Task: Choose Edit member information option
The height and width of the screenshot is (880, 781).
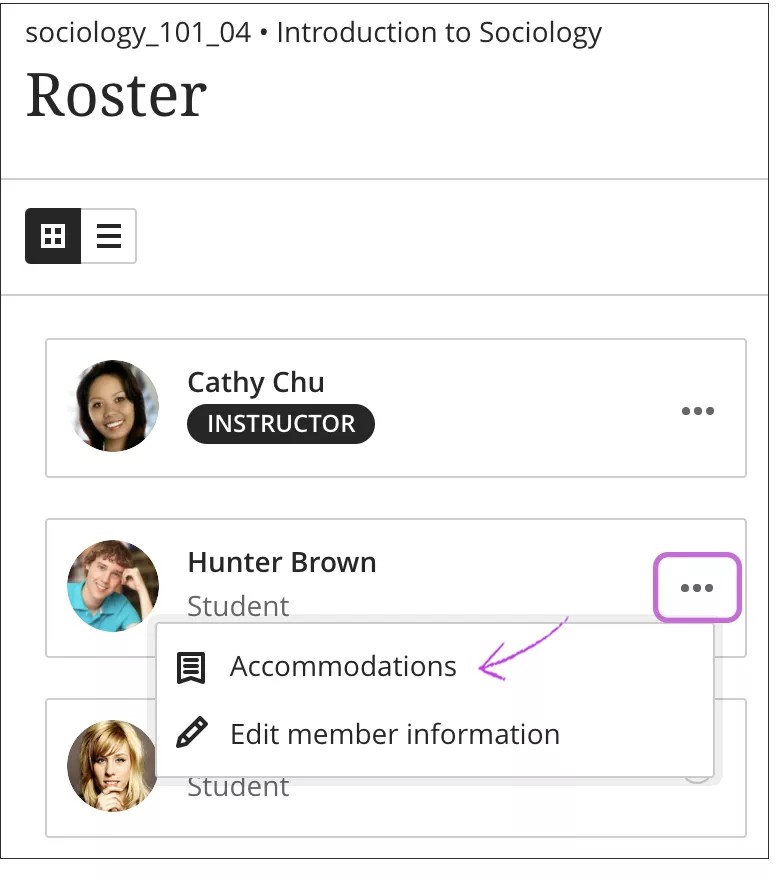Action: pyautogui.click(x=395, y=734)
